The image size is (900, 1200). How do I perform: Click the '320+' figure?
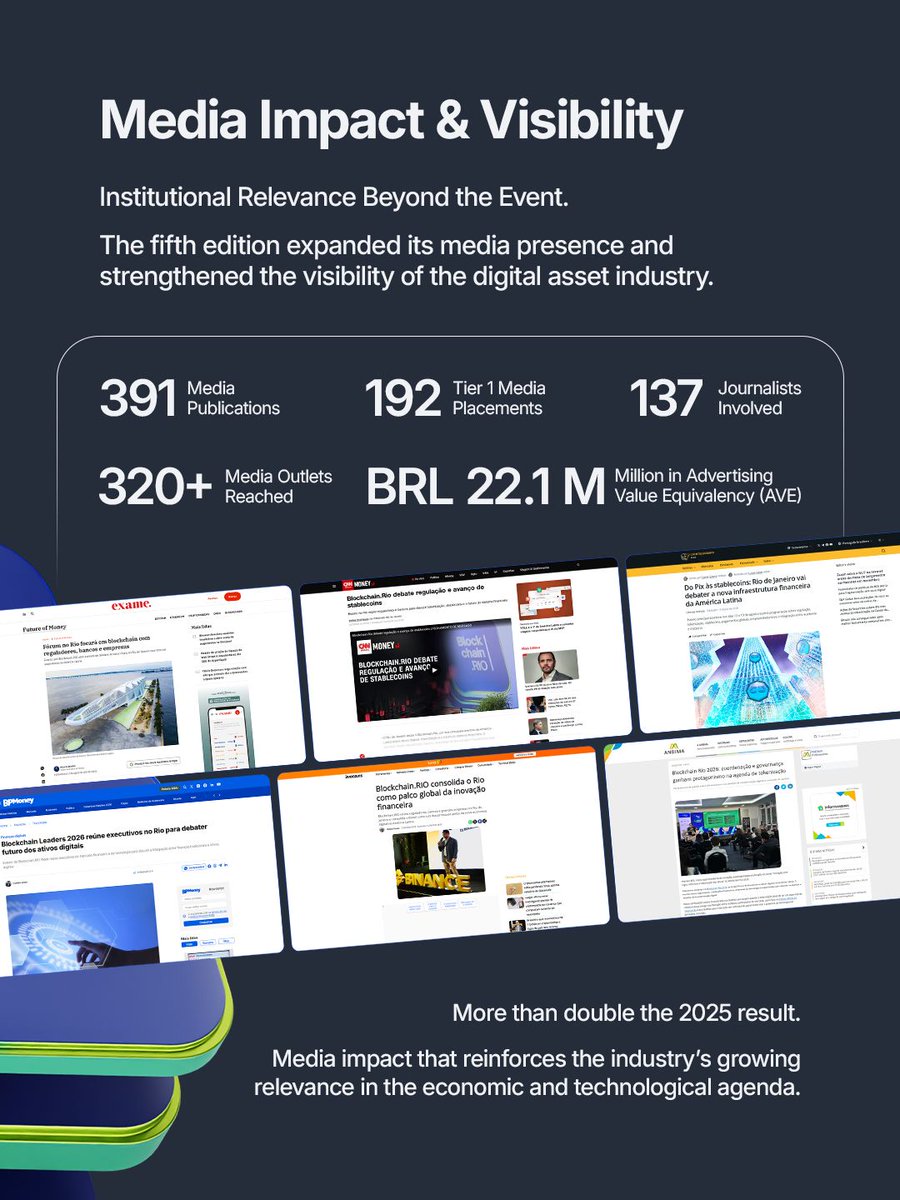click(156, 486)
